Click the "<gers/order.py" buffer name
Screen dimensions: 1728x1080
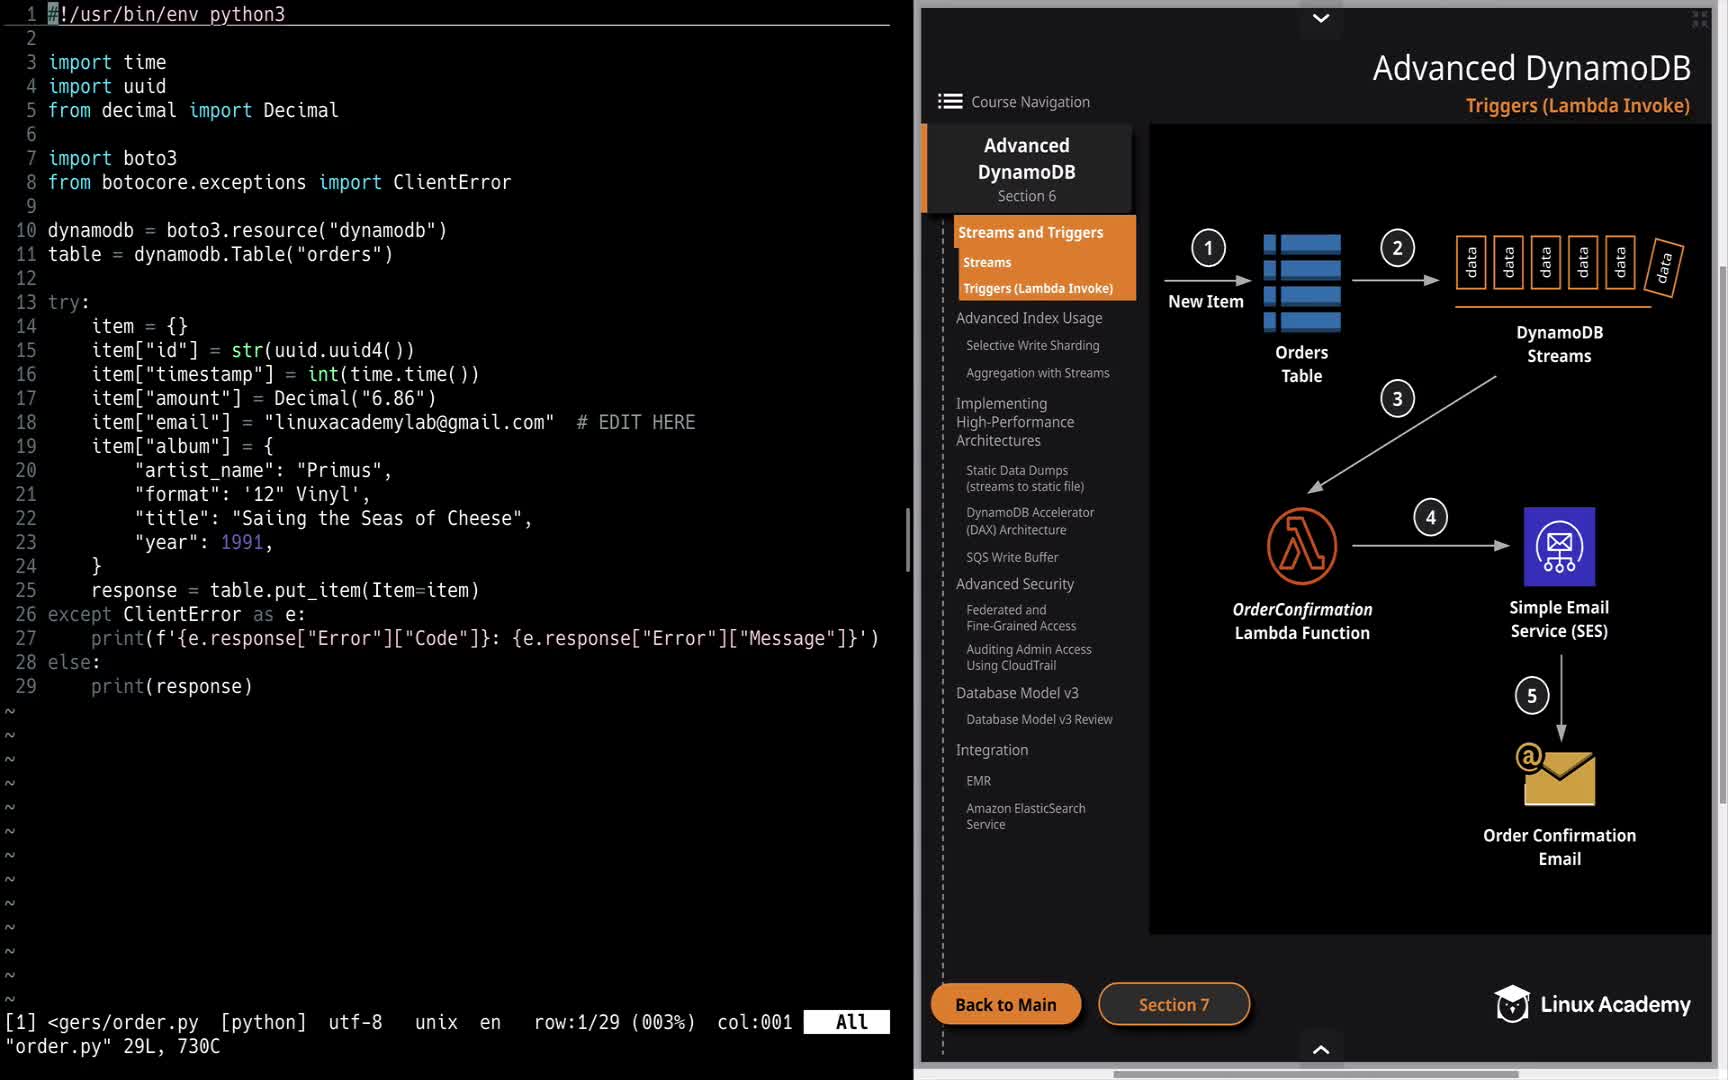pos(123,1022)
